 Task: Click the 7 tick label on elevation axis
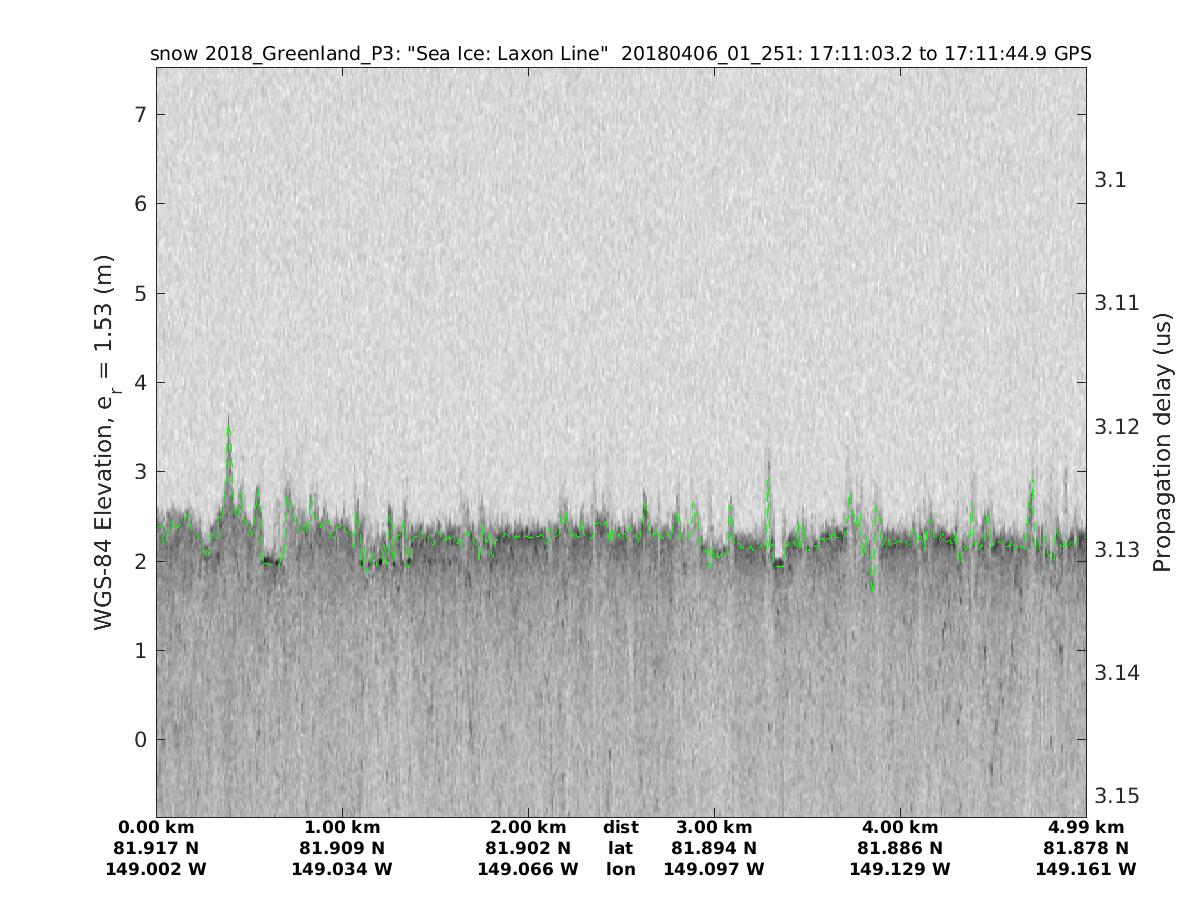pyautogui.click(x=141, y=115)
